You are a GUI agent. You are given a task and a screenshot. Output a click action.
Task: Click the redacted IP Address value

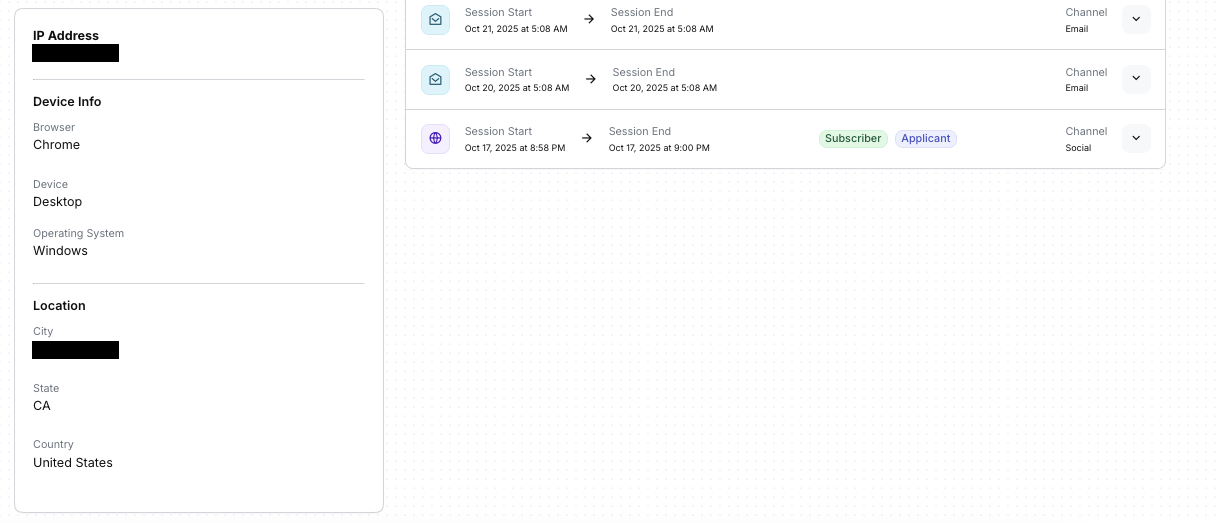75,53
